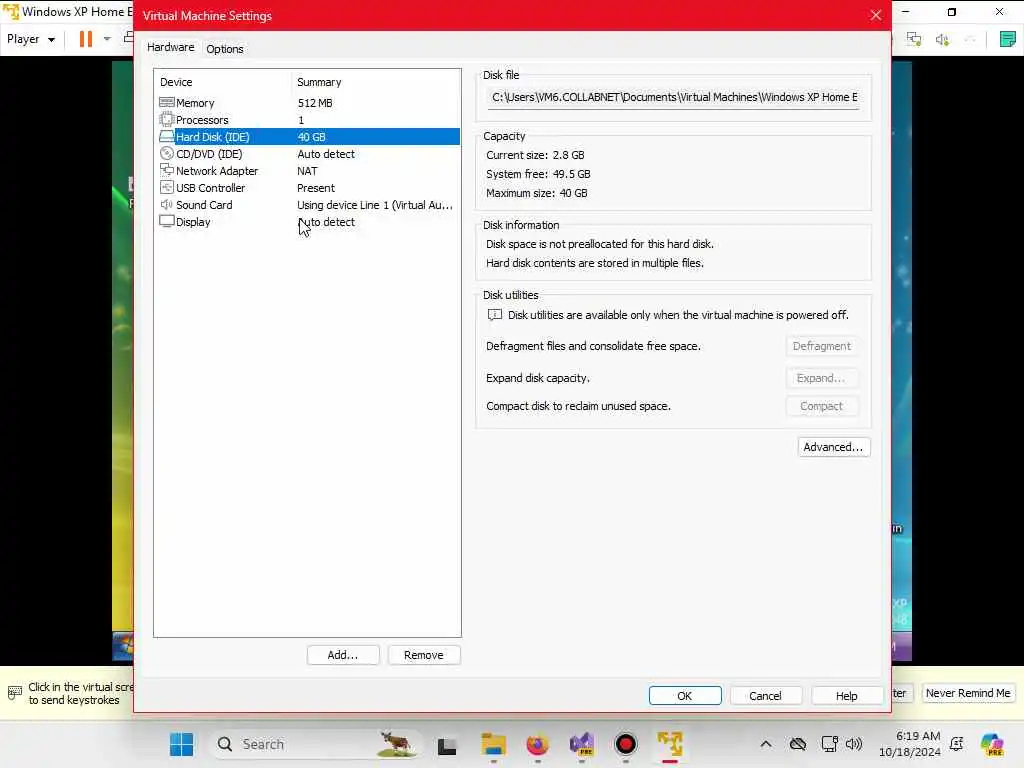Click the Compact button
Image resolution: width=1024 pixels, height=768 pixels.
822,406
